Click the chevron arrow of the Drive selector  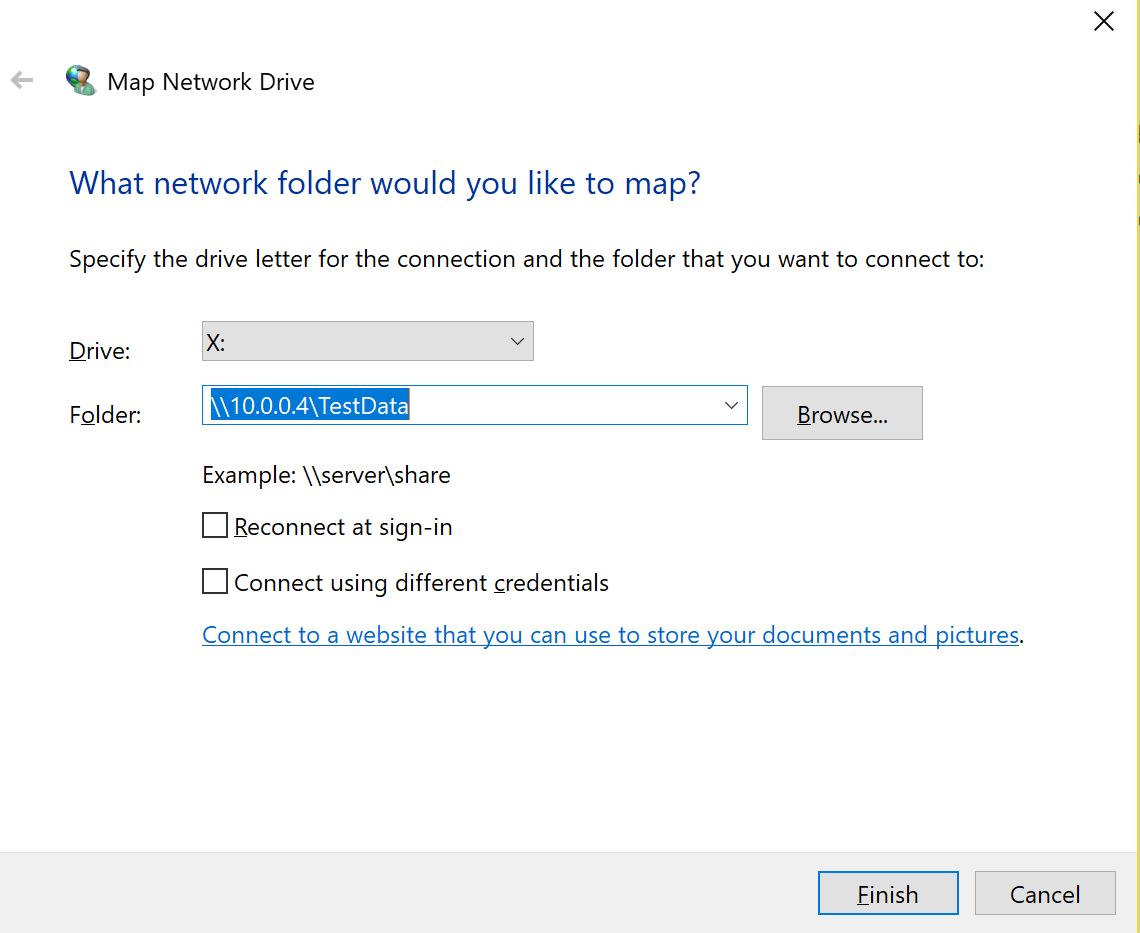coord(517,341)
